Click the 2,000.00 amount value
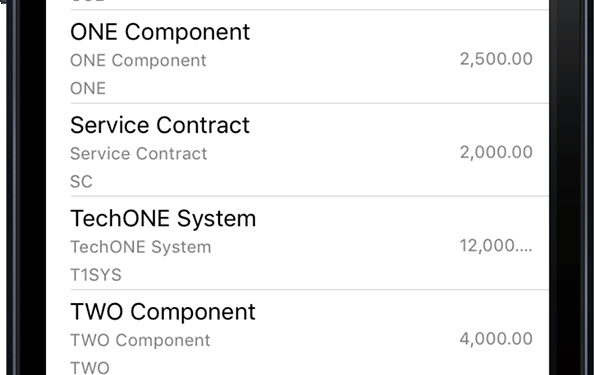The image size is (594, 375). [x=496, y=152]
